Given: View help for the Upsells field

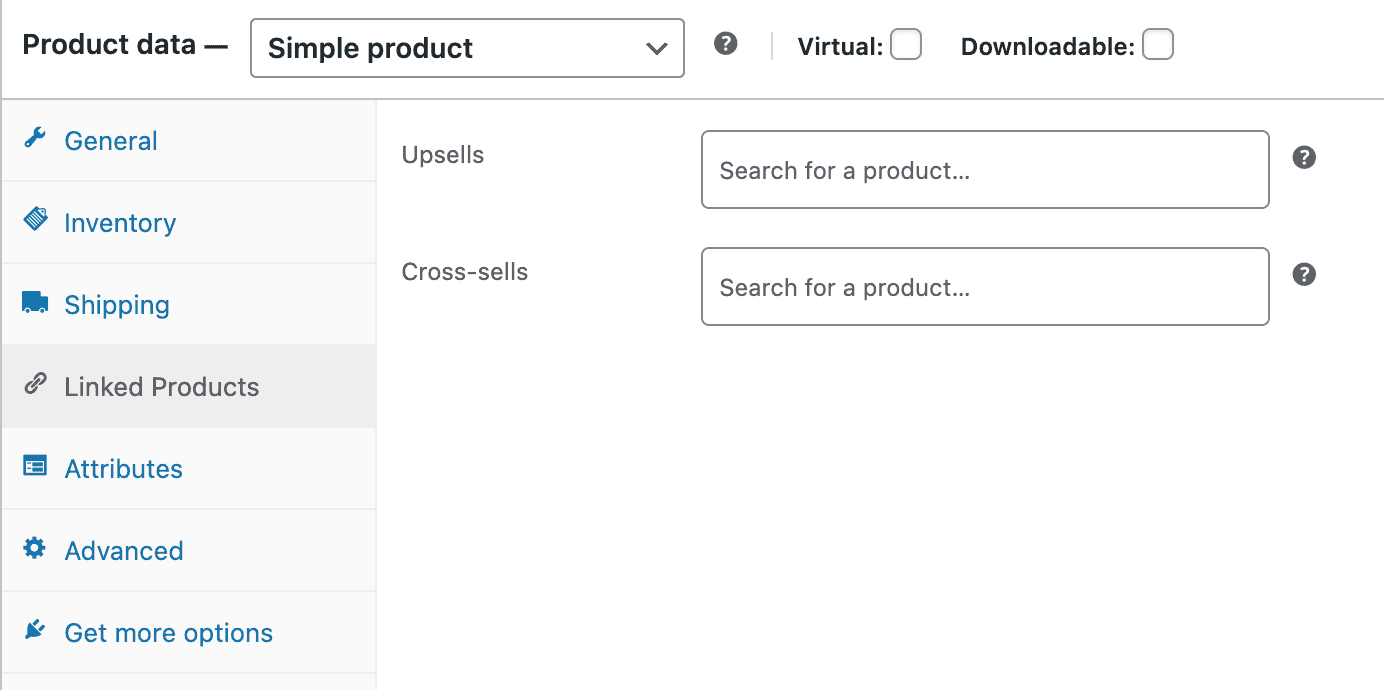Looking at the screenshot, I should pos(1304,157).
